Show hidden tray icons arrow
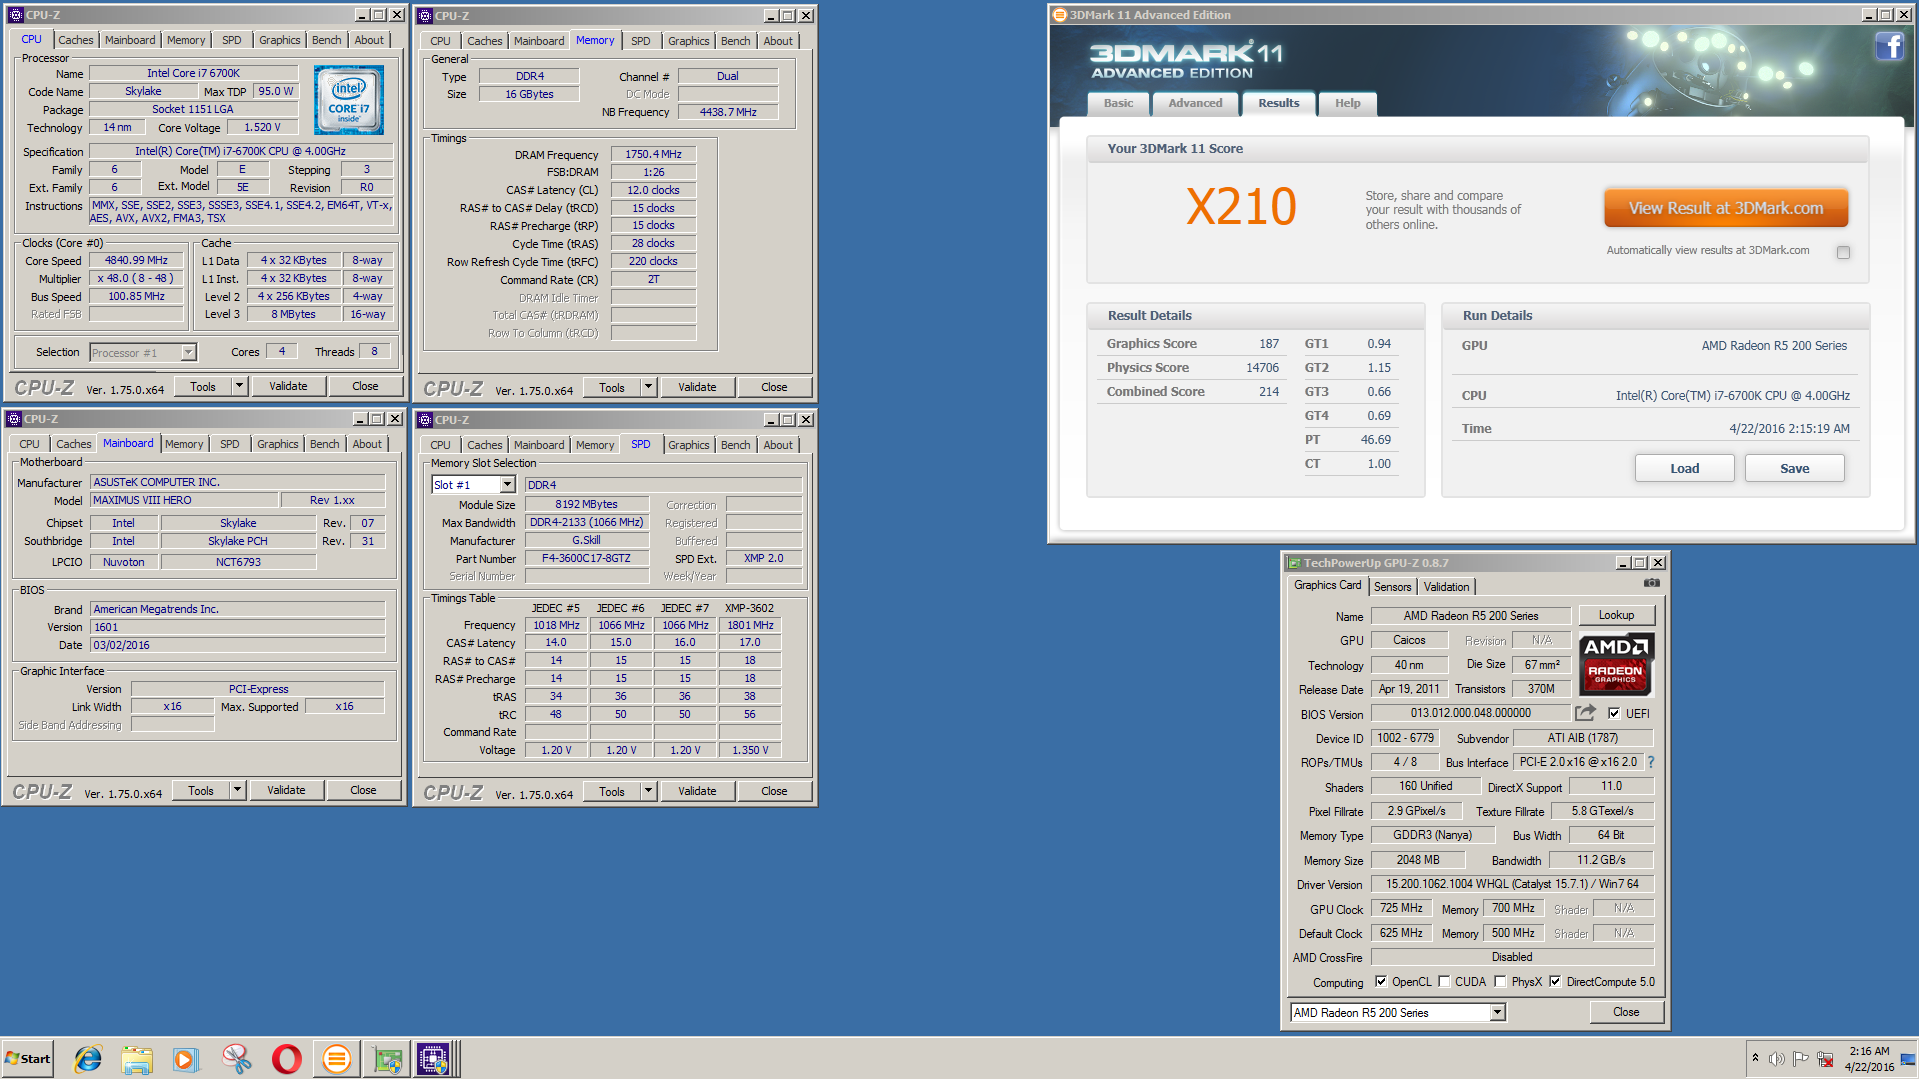Viewport: 1919px width, 1079px height. [x=1755, y=1058]
